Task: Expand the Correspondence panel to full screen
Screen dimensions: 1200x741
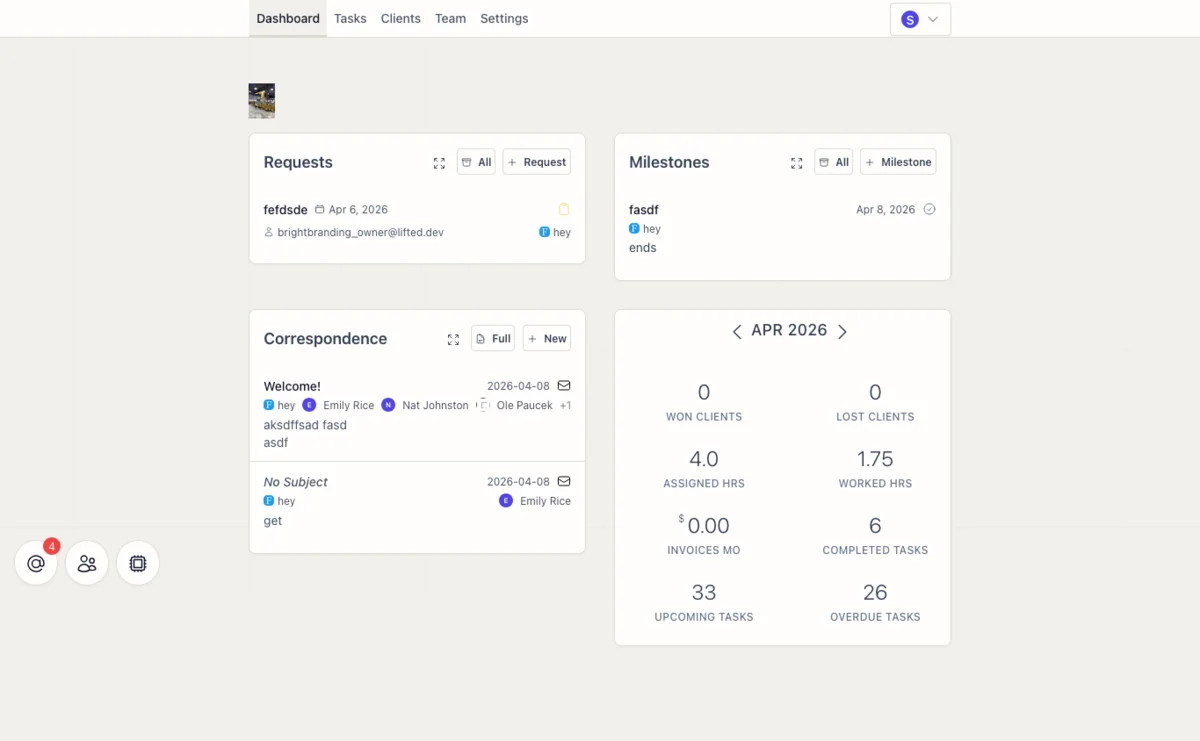Action: pyautogui.click(x=453, y=339)
